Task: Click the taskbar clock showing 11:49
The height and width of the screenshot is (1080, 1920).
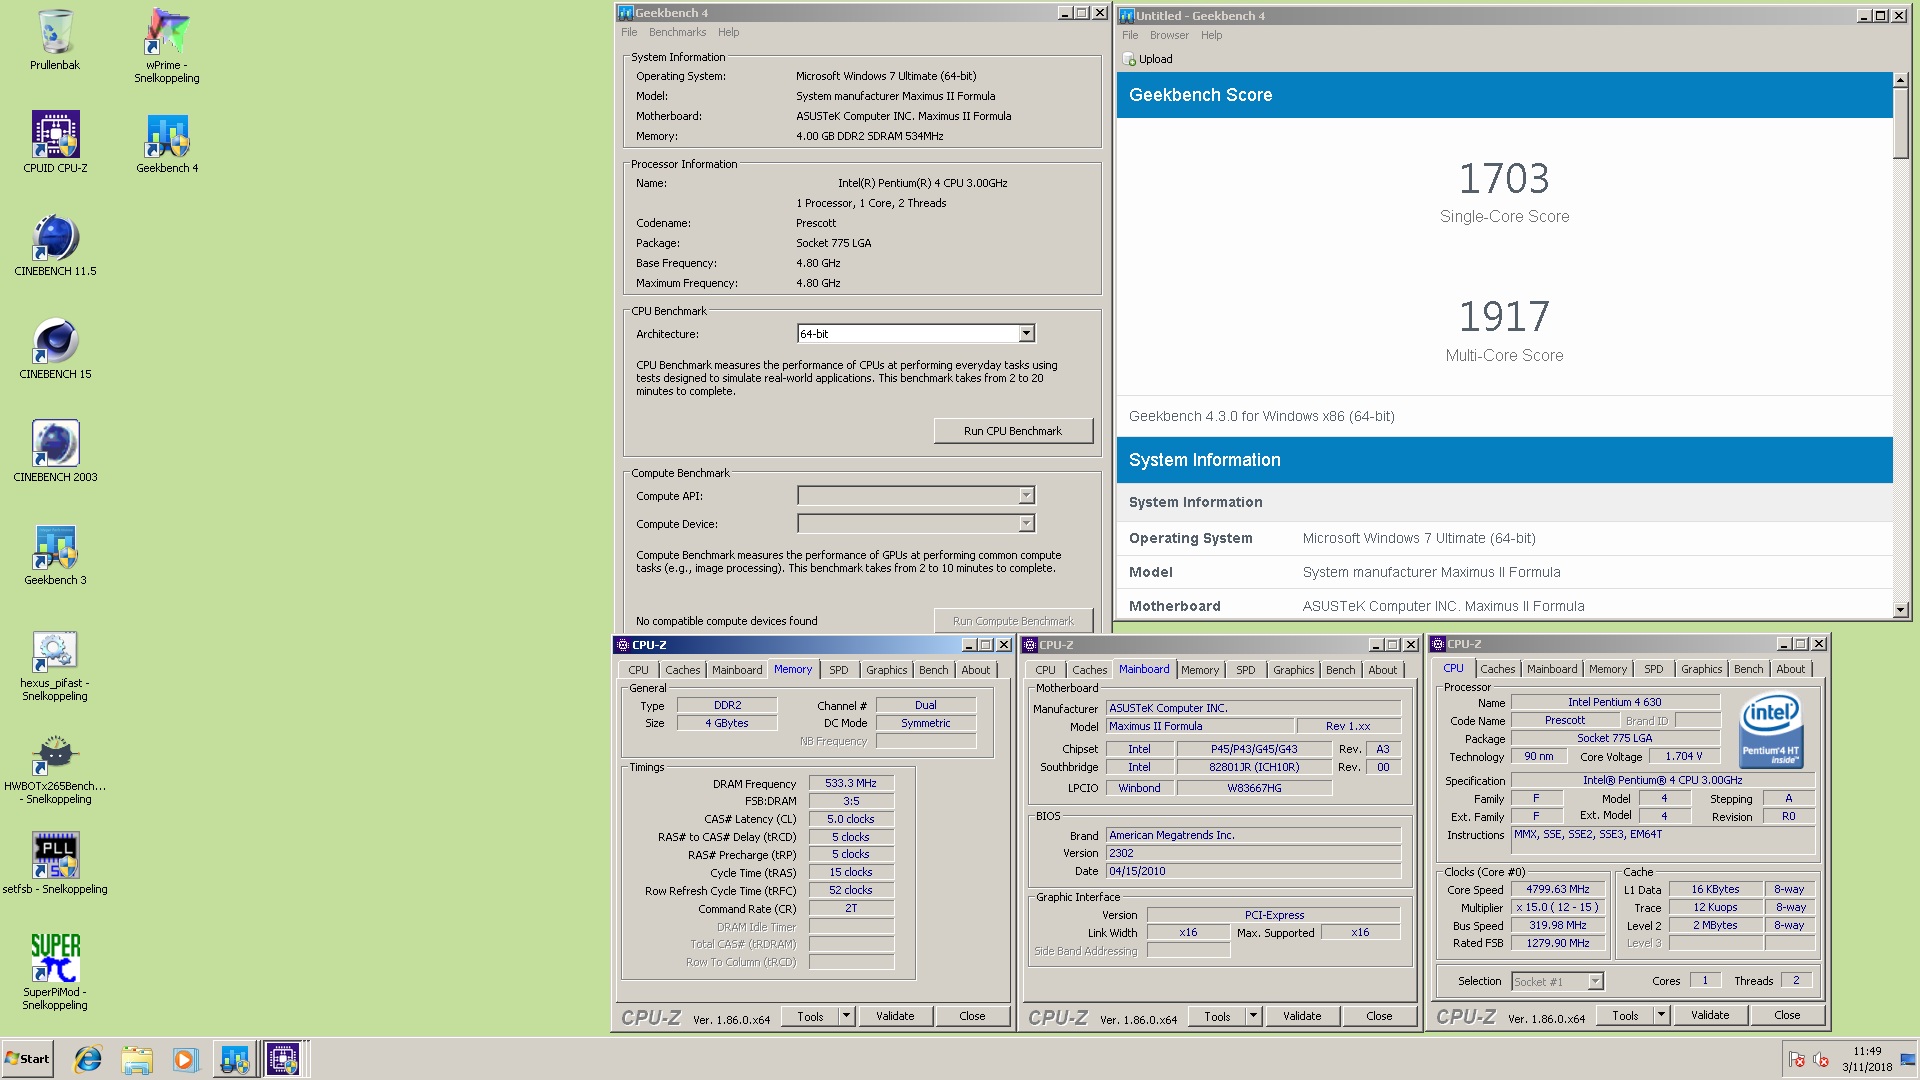Action: pyautogui.click(x=1867, y=1059)
